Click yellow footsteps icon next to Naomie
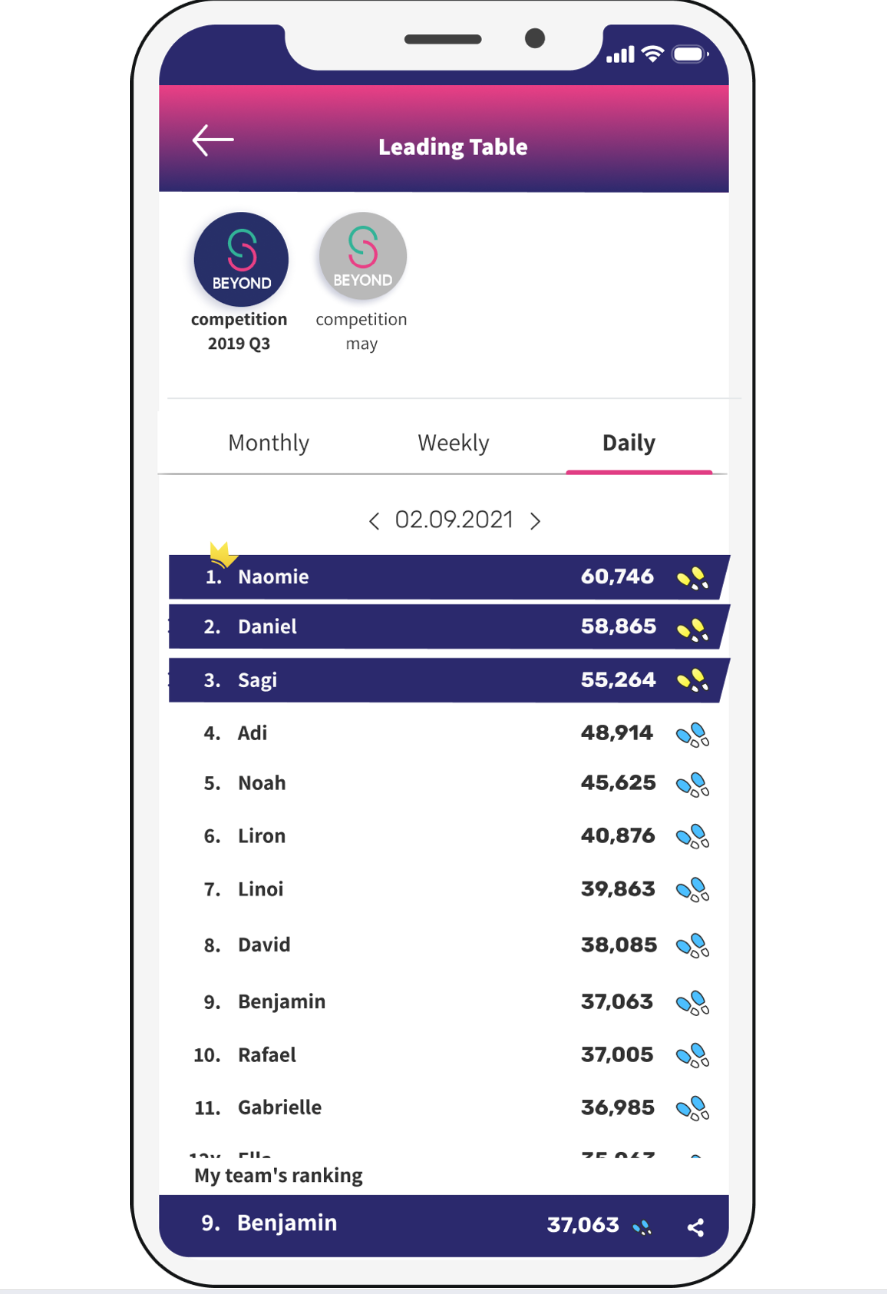This screenshot has height=1294, width=887. pyautogui.click(x=693, y=578)
